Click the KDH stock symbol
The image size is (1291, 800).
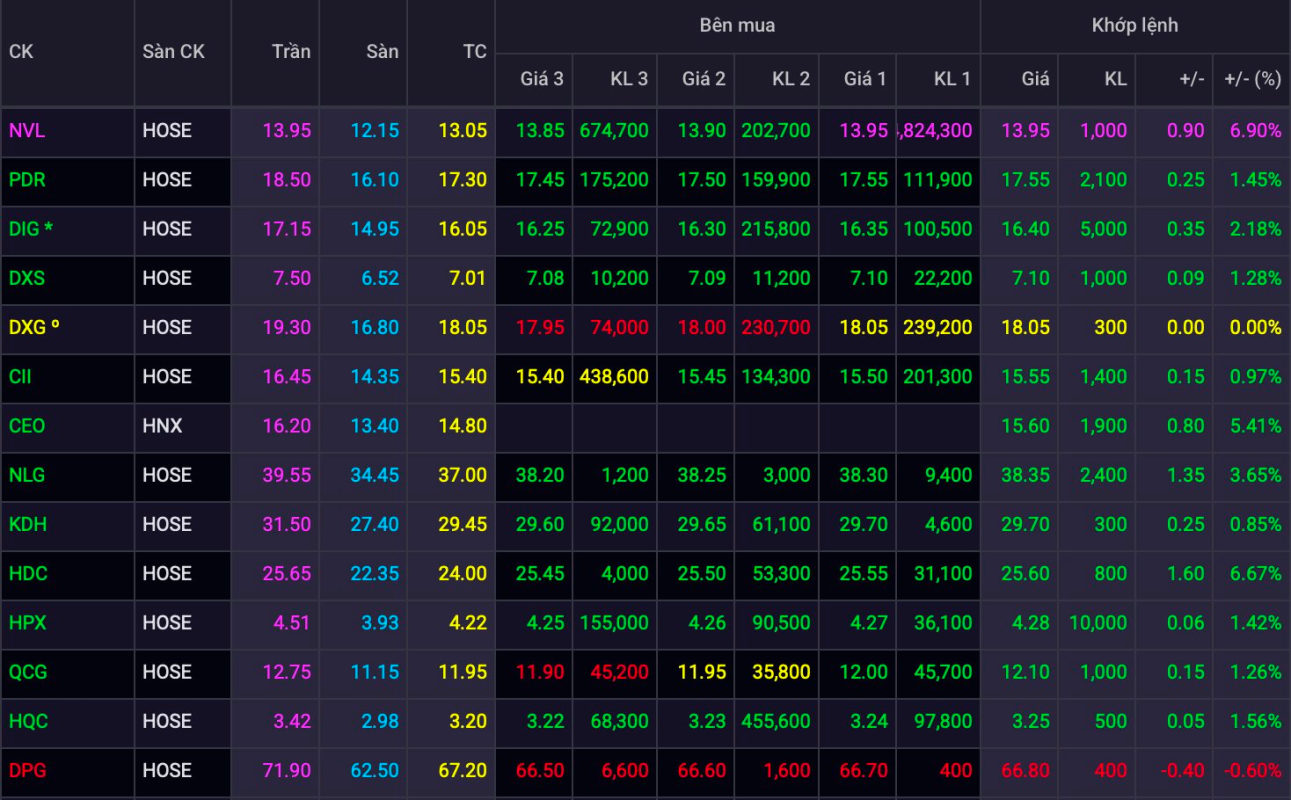point(28,524)
